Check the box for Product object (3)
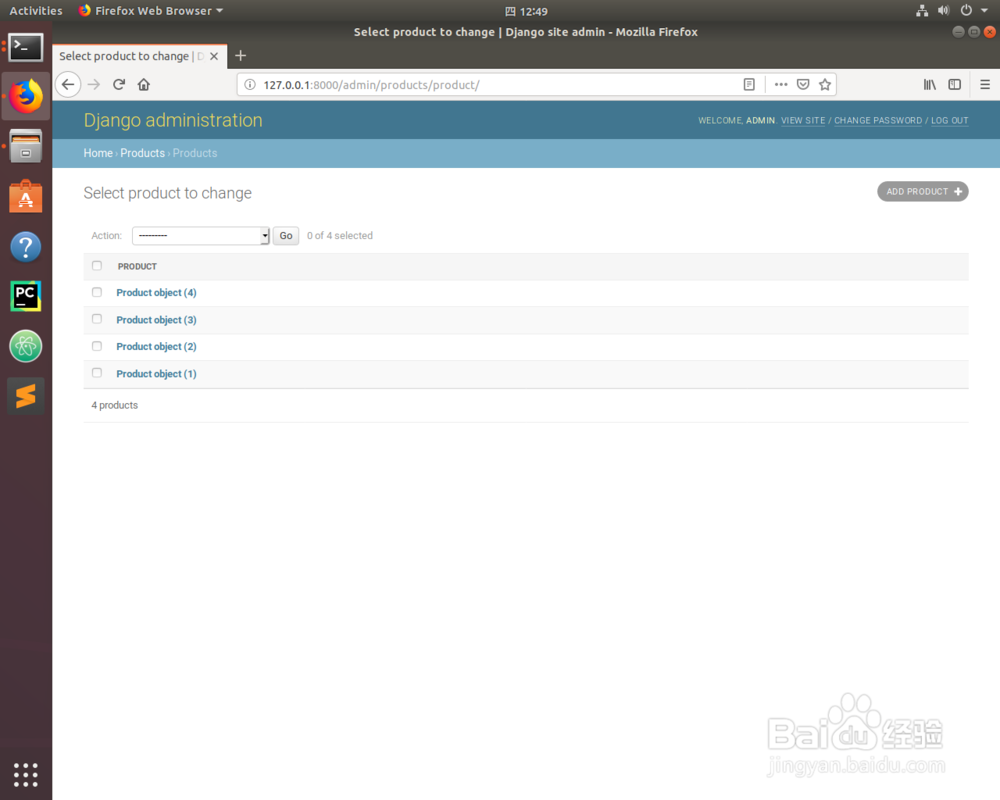The image size is (1000, 800). [97, 319]
